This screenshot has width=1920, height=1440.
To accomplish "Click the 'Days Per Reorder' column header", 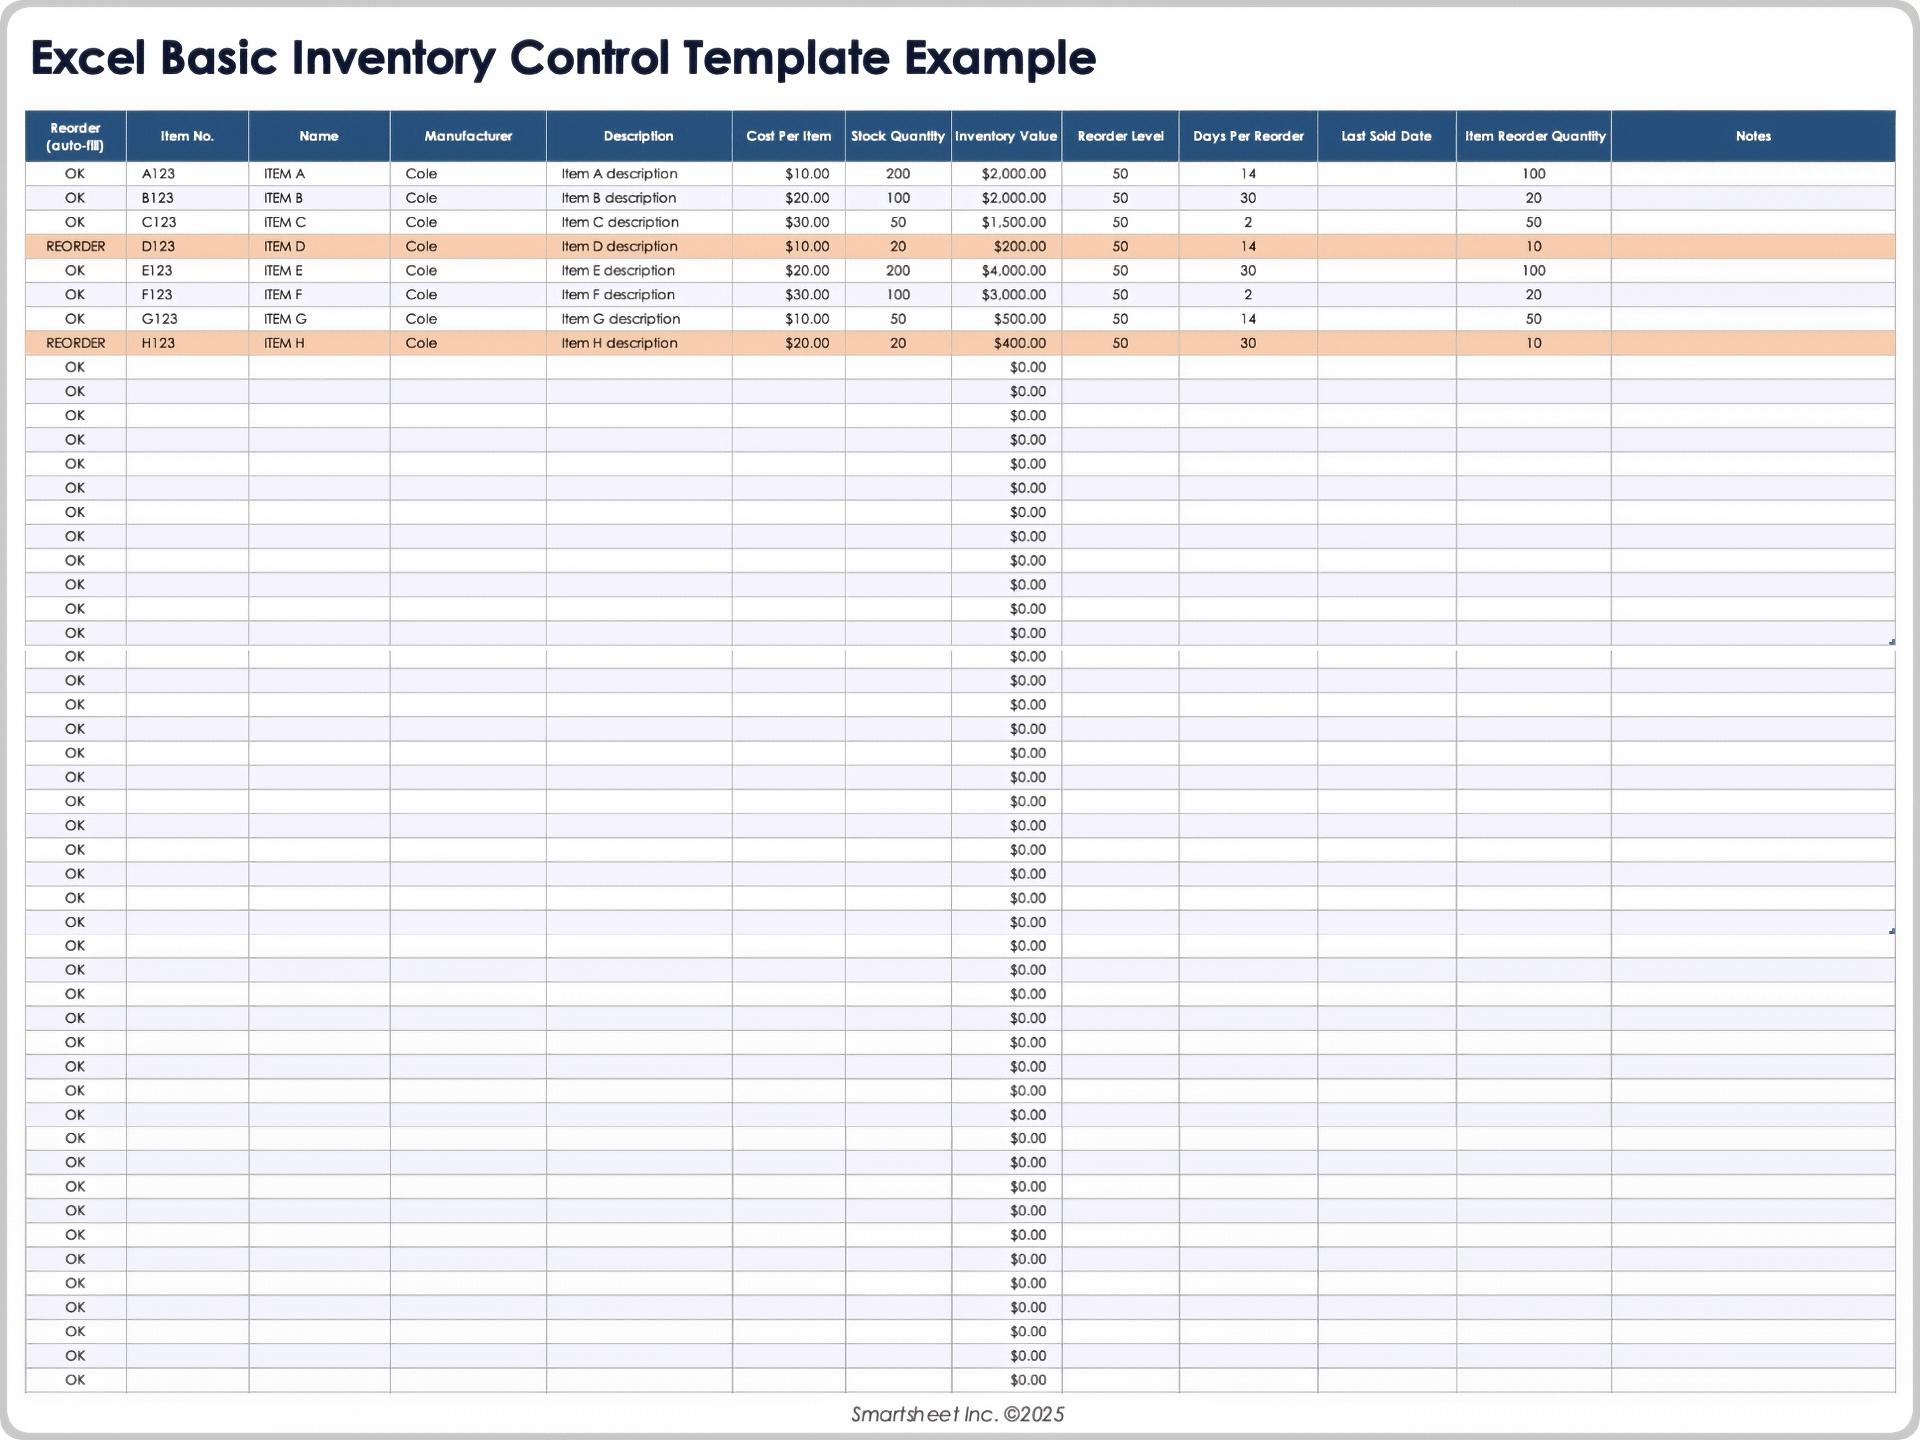I will [x=1247, y=135].
